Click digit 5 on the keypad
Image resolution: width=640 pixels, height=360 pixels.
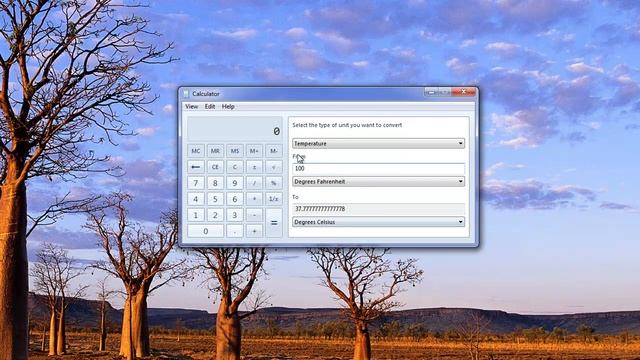[x=215, y=199]
